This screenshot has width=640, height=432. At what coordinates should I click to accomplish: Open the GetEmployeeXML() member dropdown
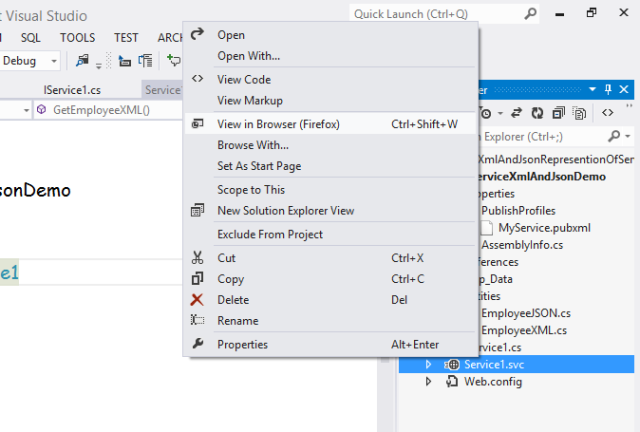coord(109,110)
